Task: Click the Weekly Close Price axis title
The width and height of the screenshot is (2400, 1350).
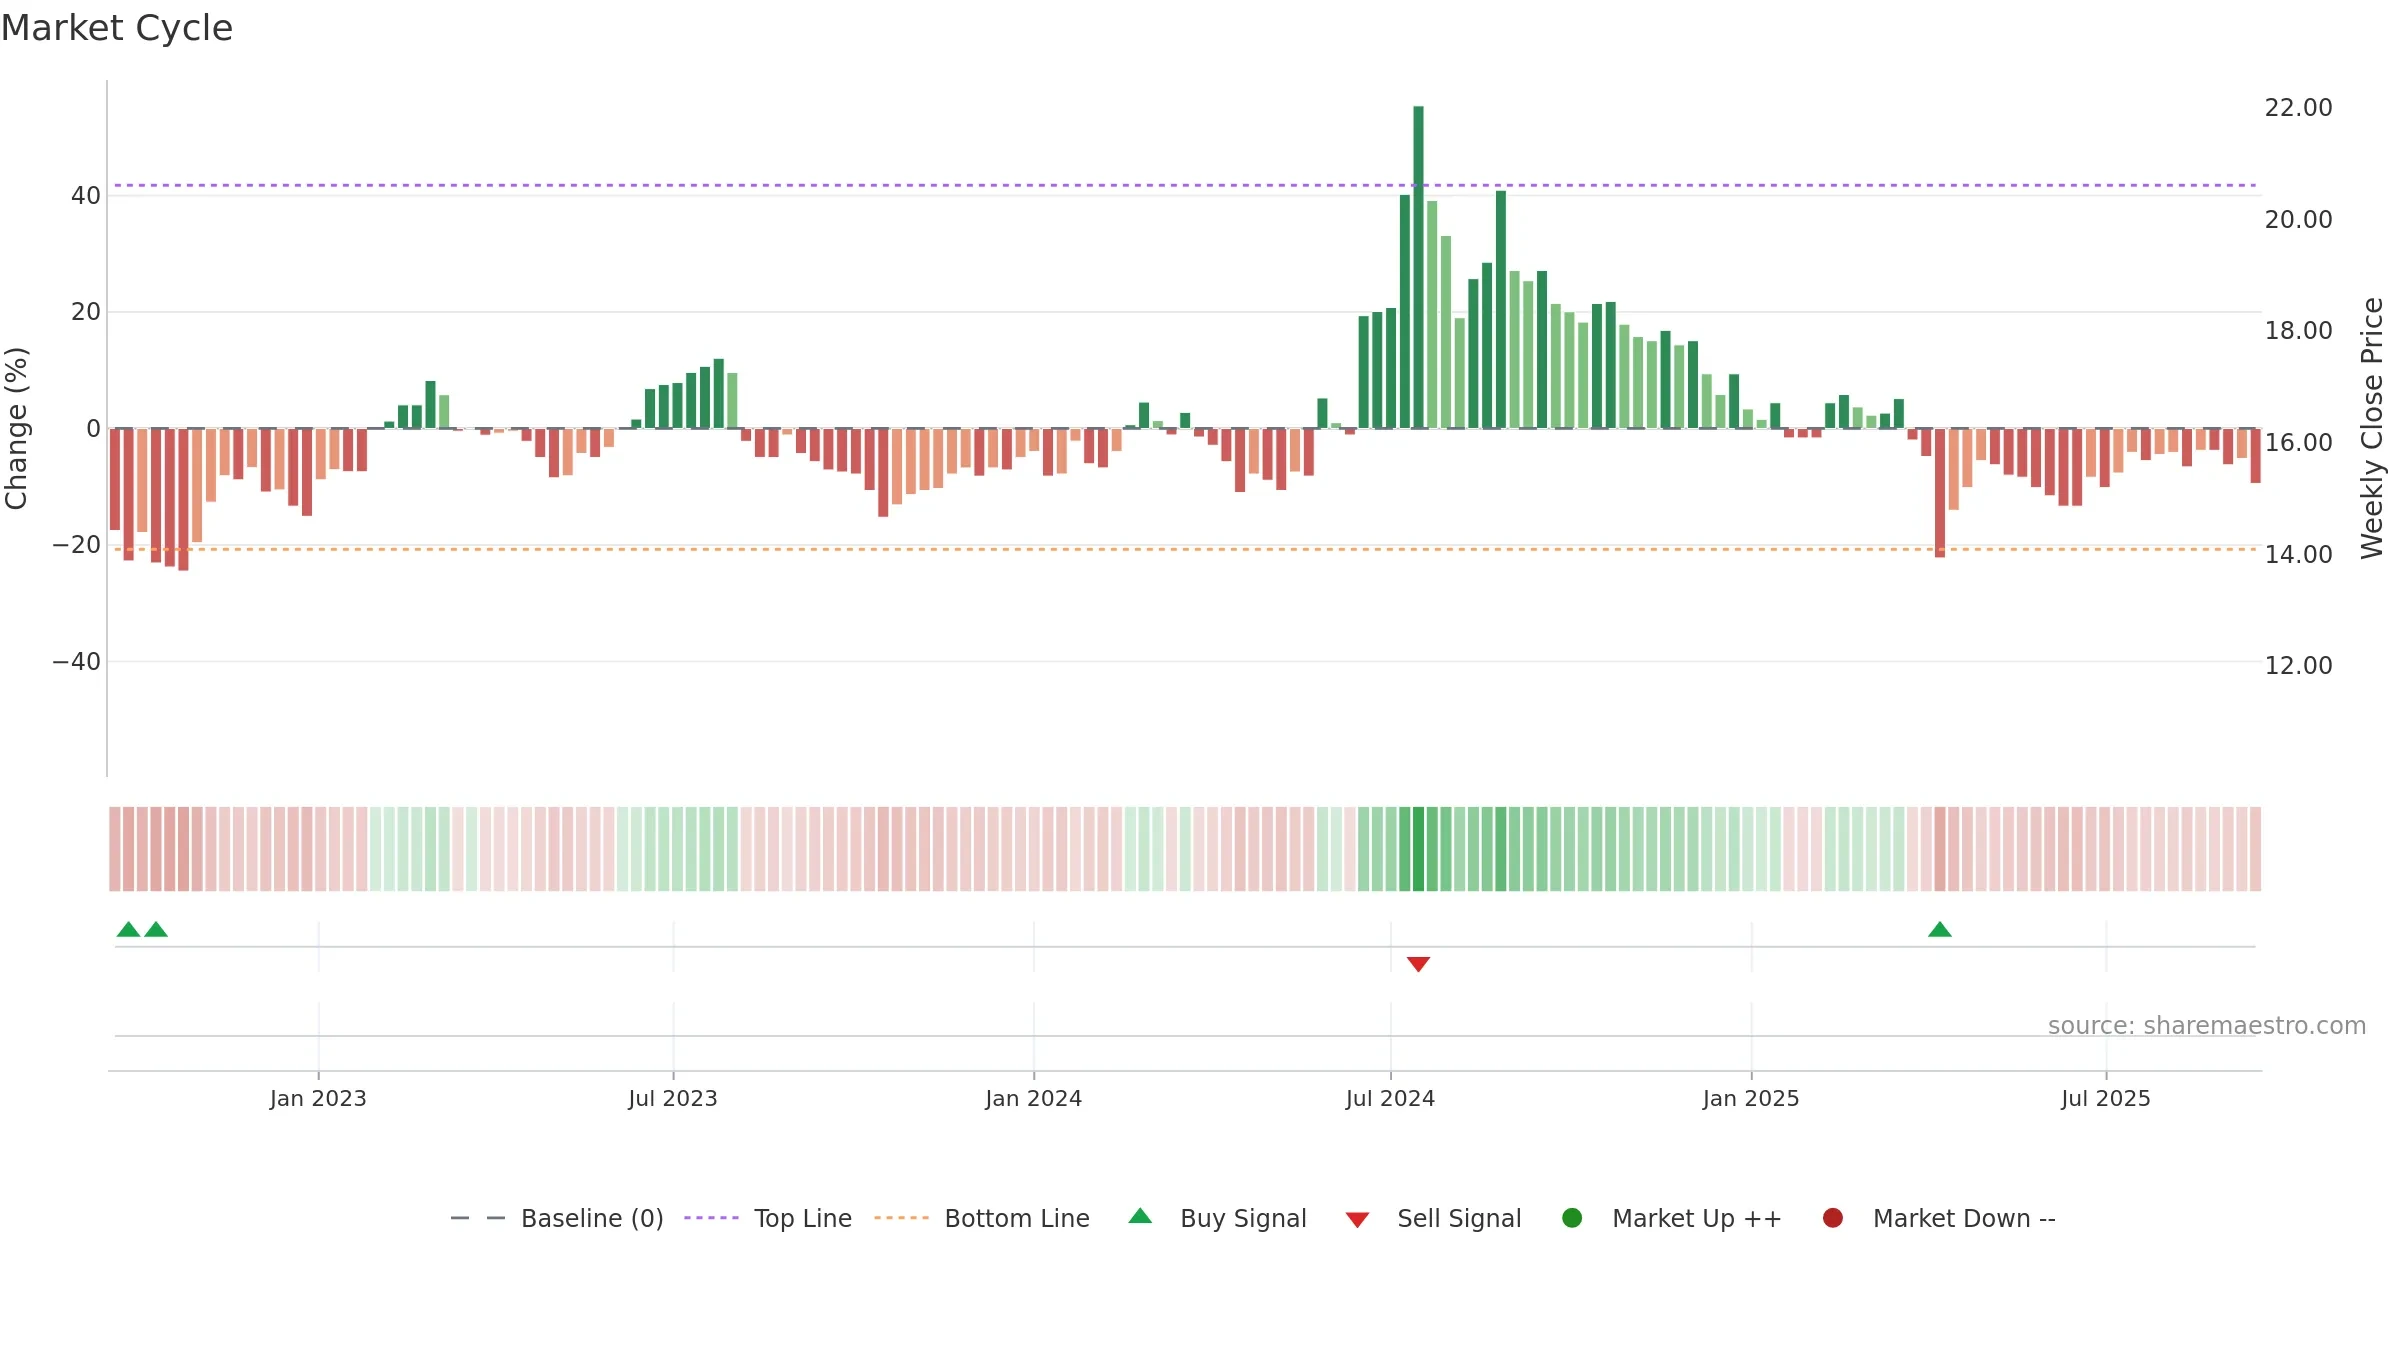Action: click(2372, 428)
